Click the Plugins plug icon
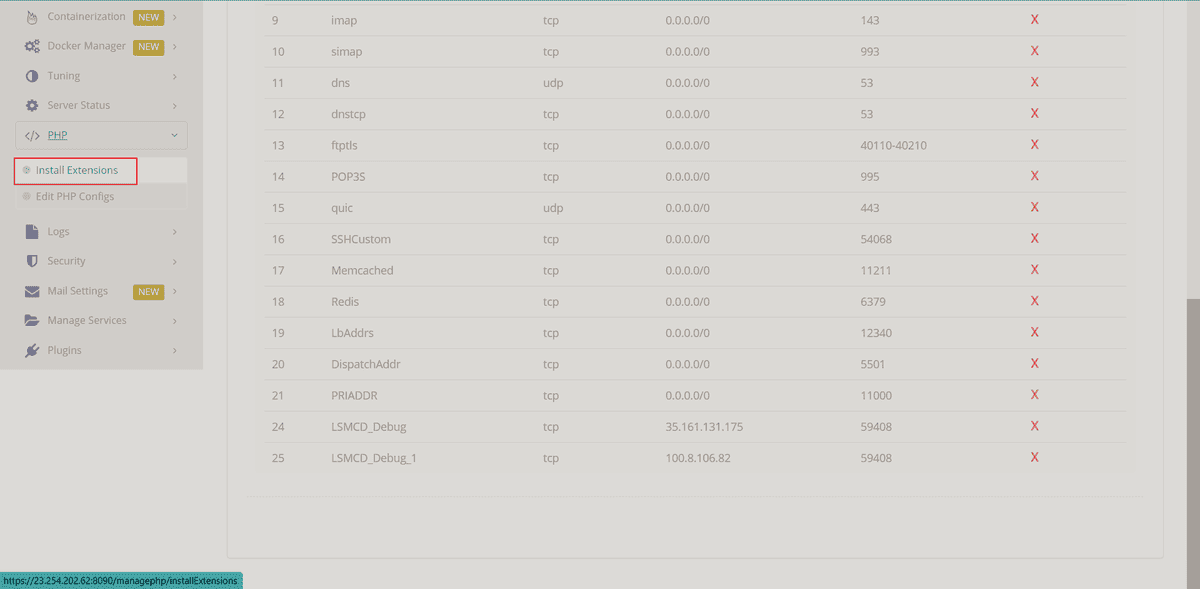The image size is (1200, 589). click(x=32, y=351)
